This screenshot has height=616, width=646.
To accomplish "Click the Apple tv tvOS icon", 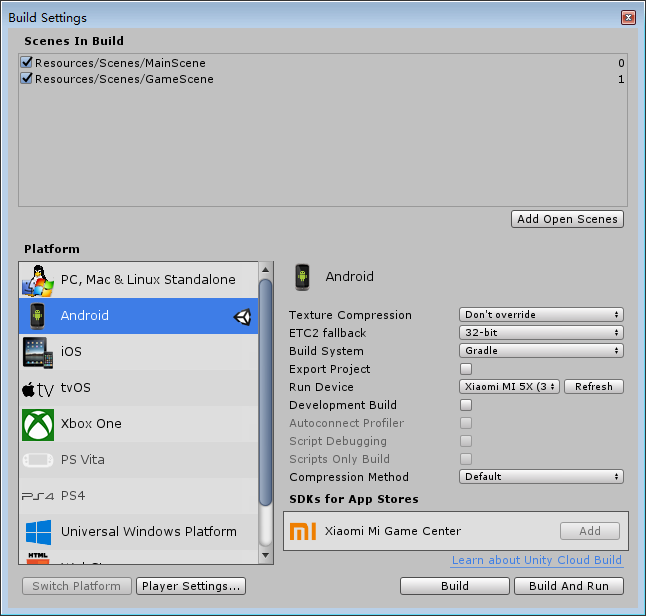I will tap(37, 389).
